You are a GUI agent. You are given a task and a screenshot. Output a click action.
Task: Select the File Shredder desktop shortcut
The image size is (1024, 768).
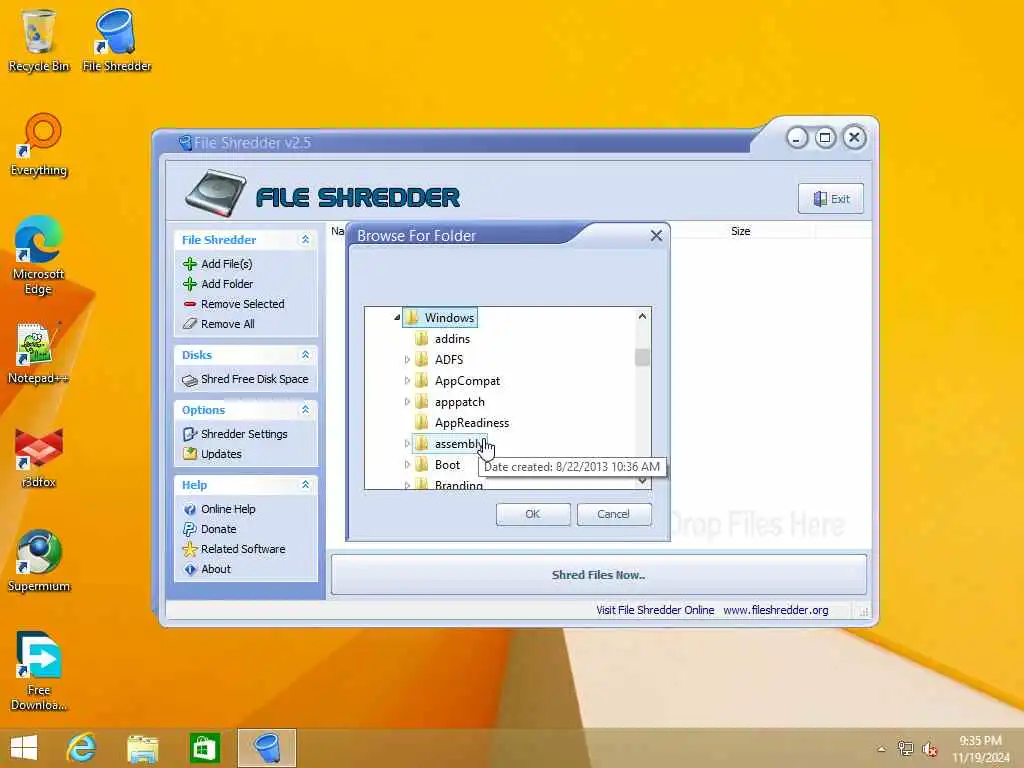tap(117, 40)
